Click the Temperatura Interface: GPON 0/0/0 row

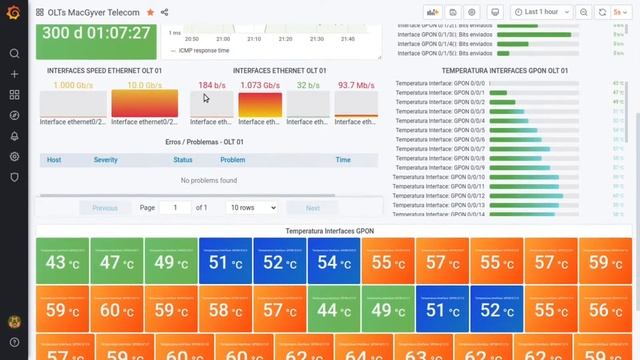click(509, 83)
